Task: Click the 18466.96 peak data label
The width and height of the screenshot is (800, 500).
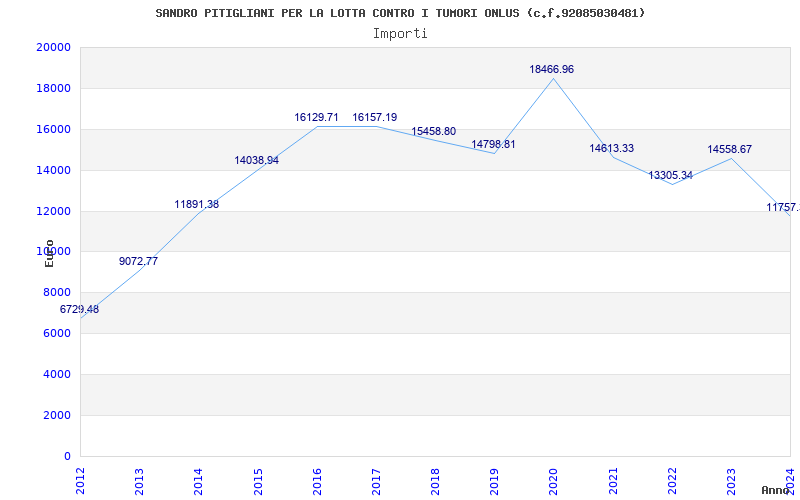Action: coord(551,70)
